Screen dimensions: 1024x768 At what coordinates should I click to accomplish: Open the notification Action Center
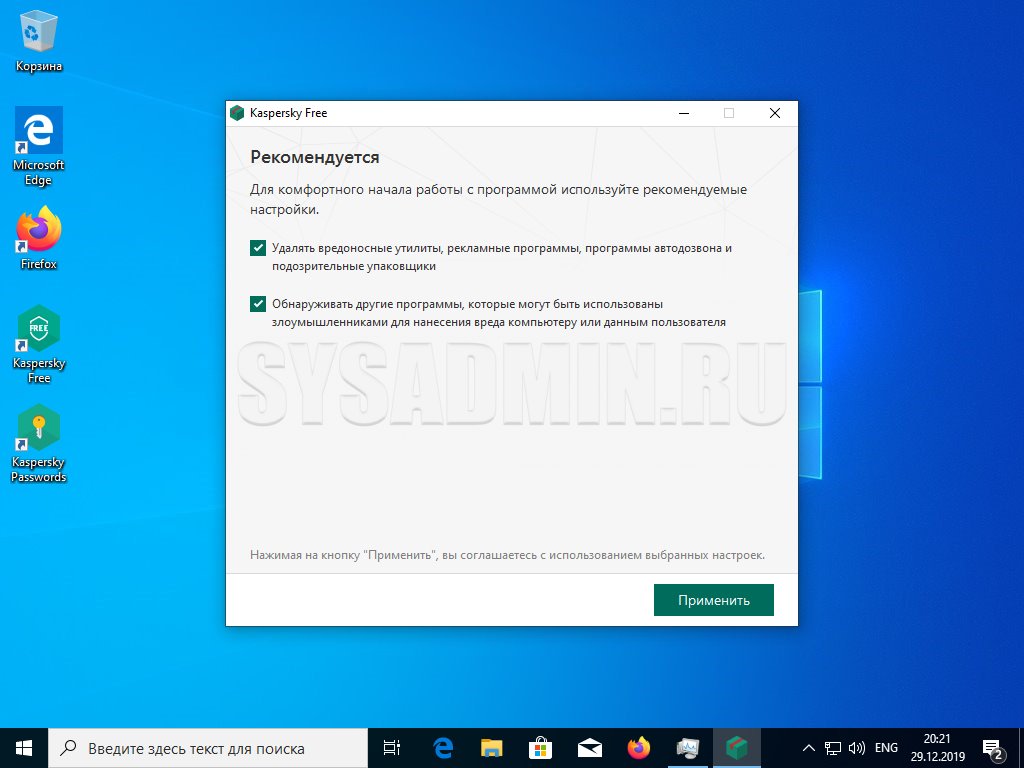pos(993,747)
